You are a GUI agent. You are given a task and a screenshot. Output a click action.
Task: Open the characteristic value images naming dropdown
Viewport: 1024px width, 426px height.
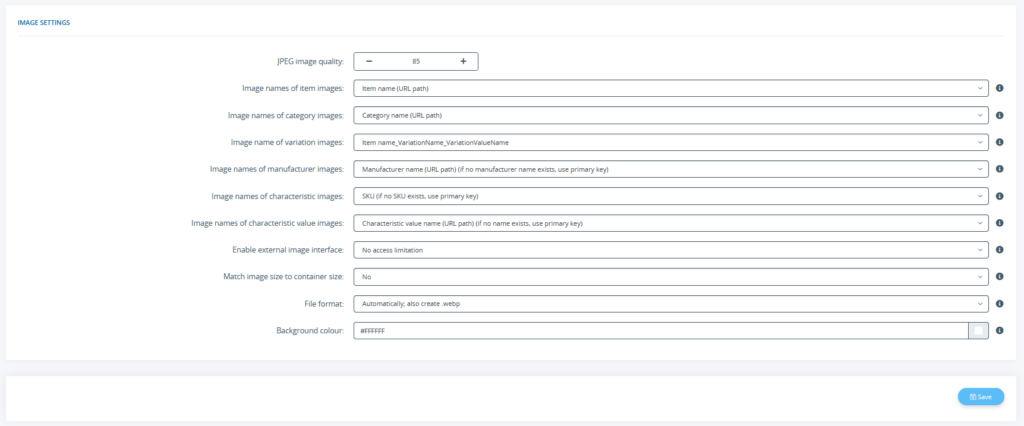pyautogui.click(x=671, y=223)
